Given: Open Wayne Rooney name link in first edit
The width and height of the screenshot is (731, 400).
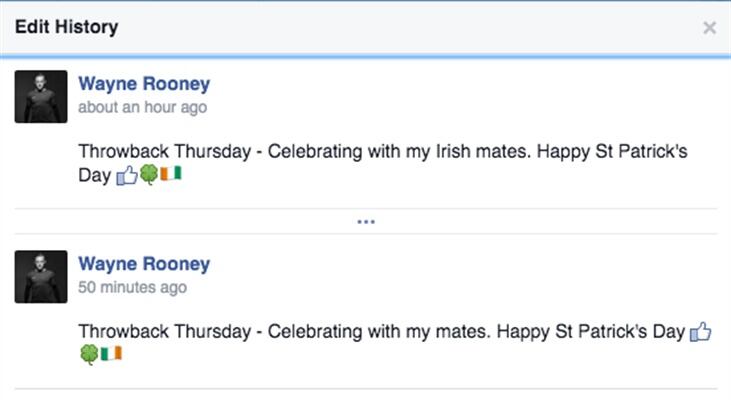Looking at the screenshot, I should tap(144, 84).
